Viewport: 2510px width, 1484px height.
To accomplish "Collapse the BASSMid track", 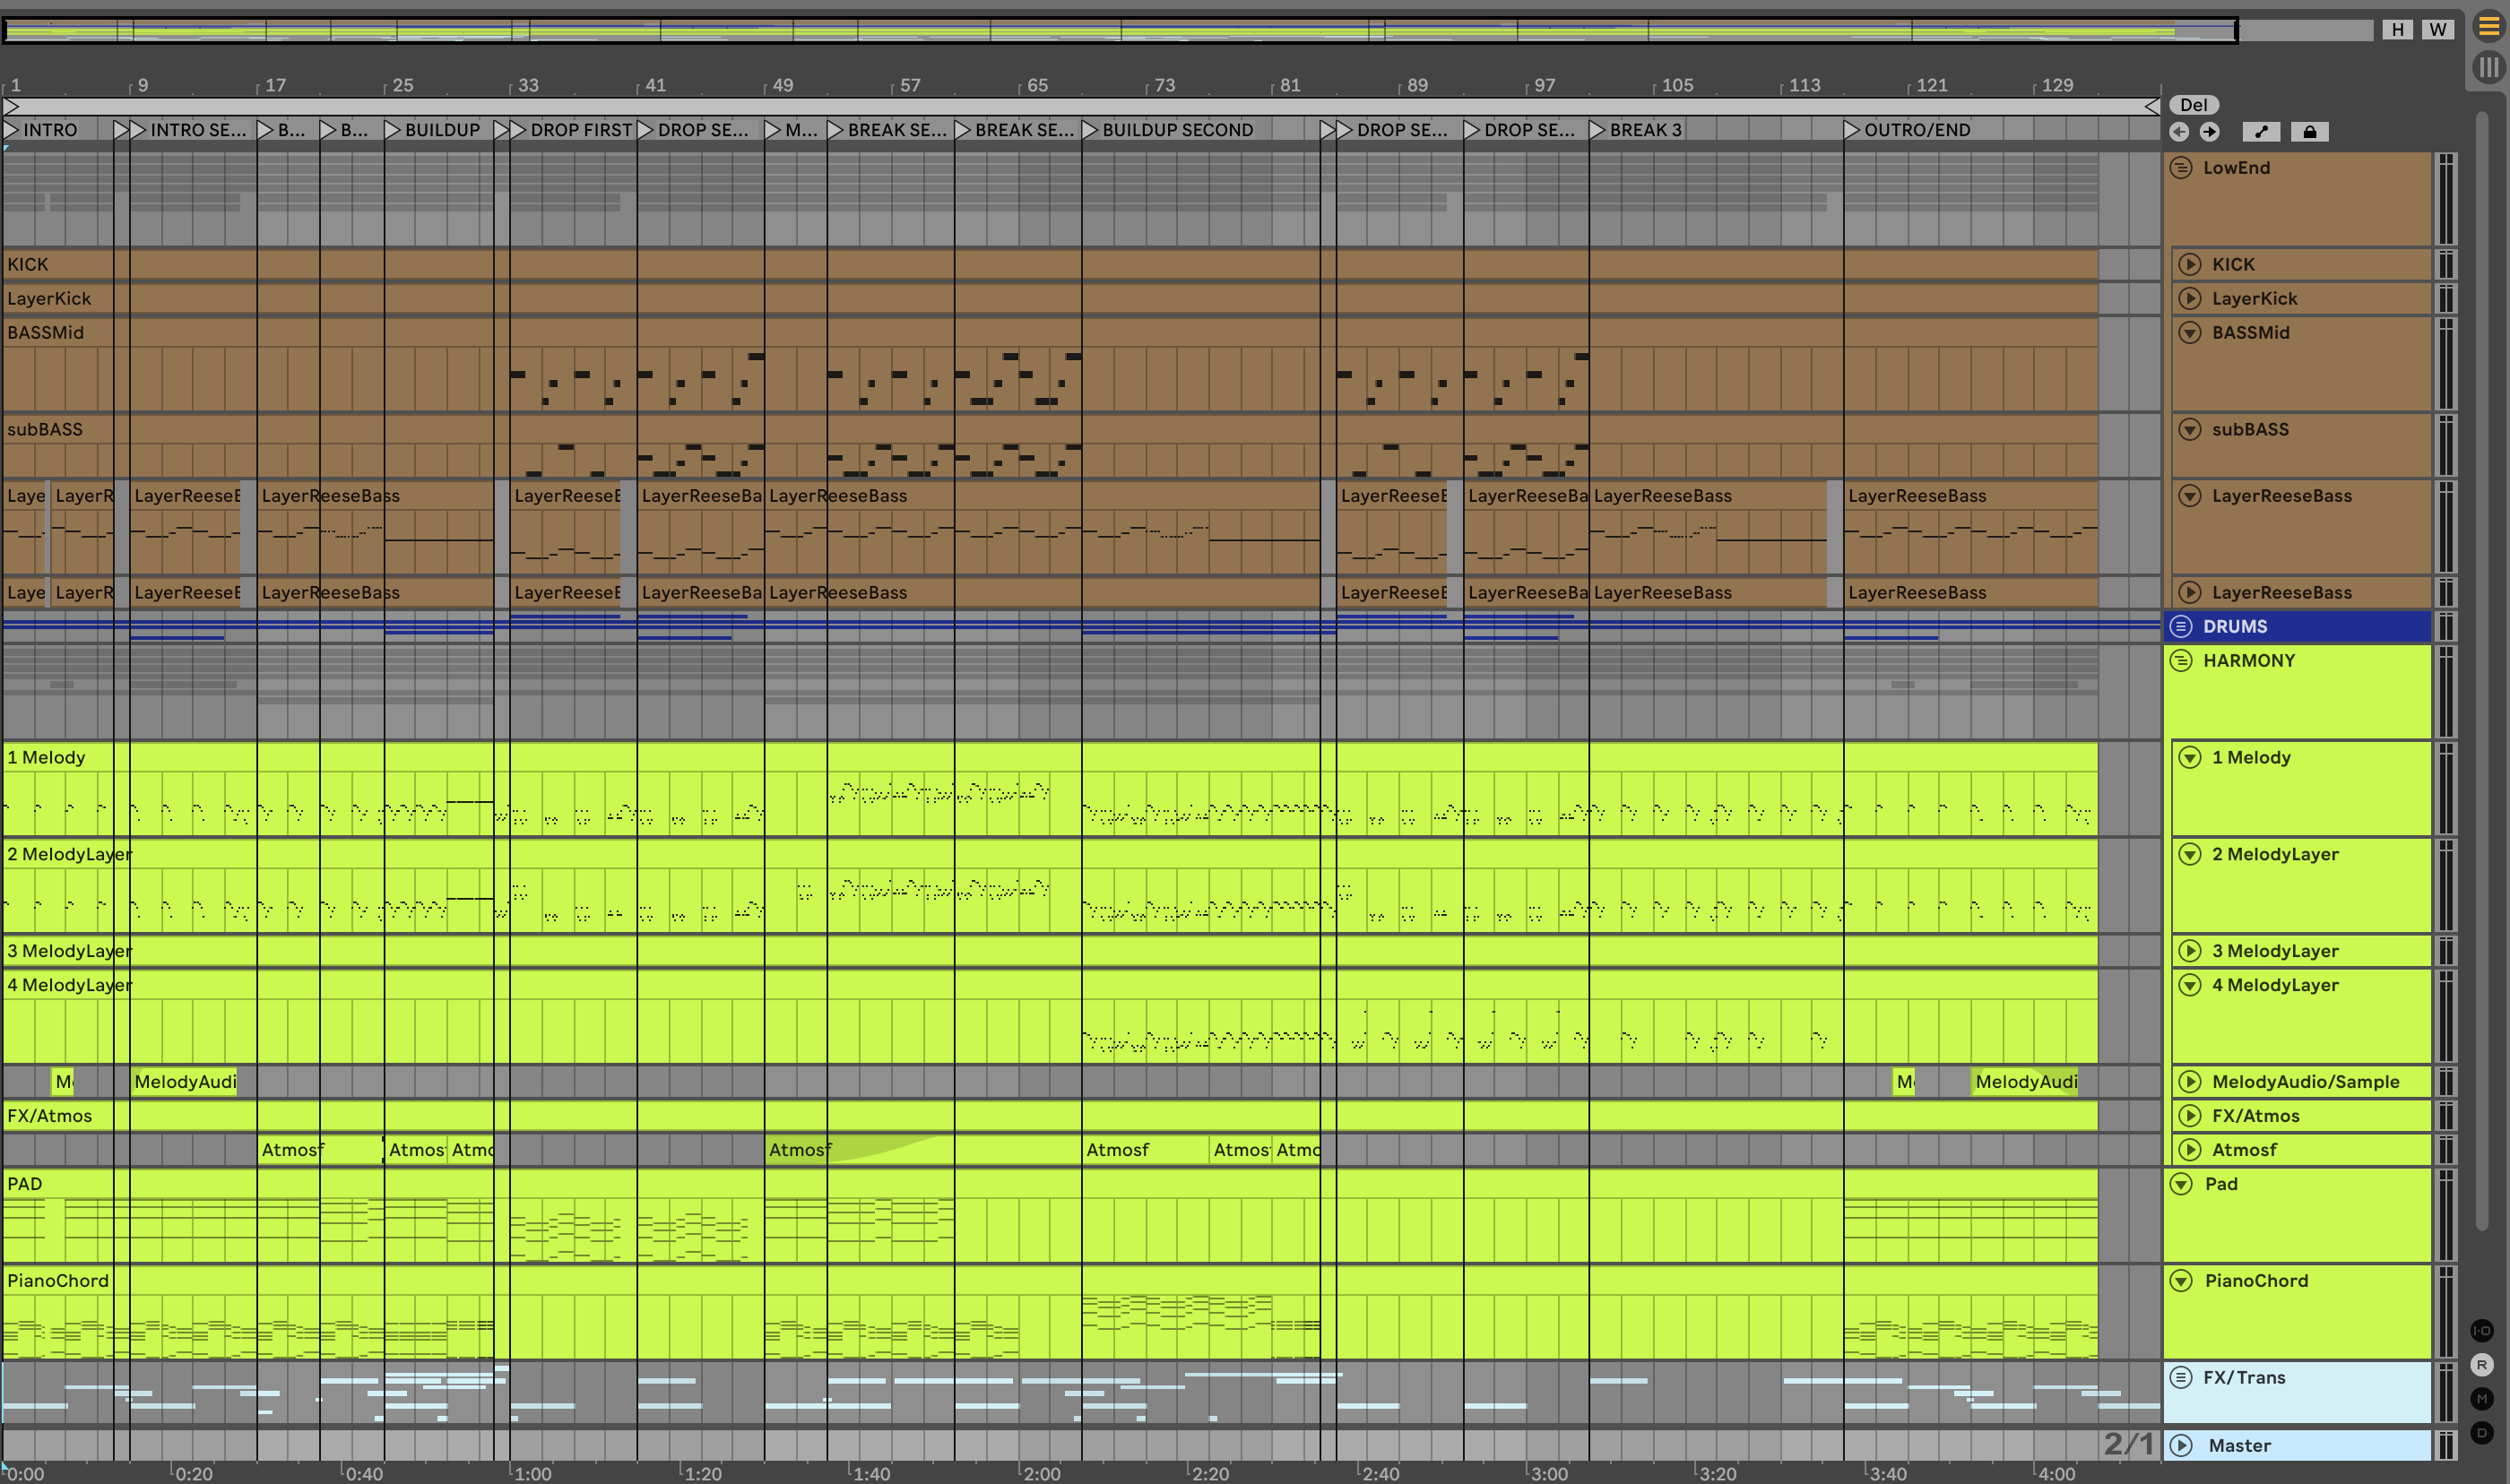I will click(x=2190, y=333).
